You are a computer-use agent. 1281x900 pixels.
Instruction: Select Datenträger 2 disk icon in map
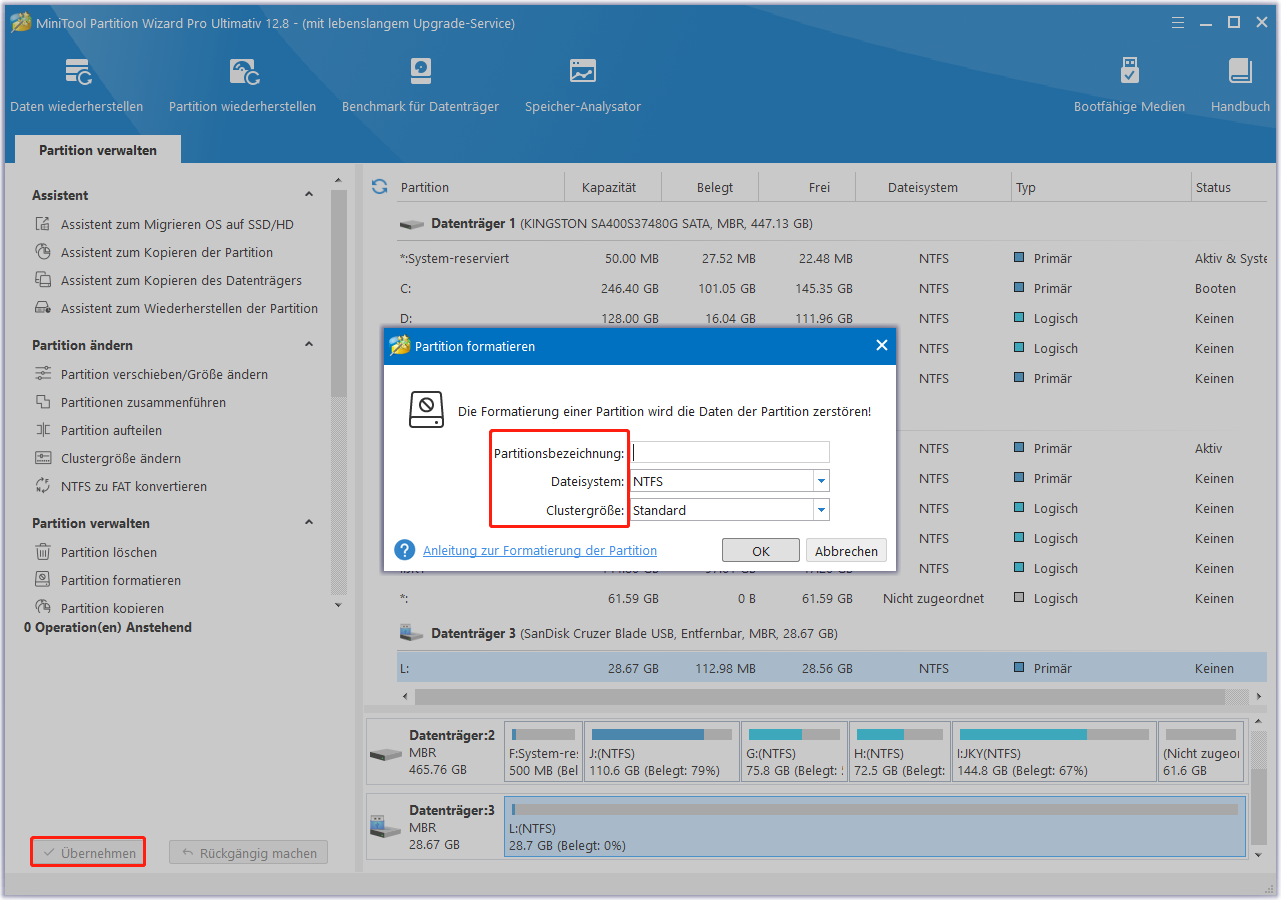(385, 753)
